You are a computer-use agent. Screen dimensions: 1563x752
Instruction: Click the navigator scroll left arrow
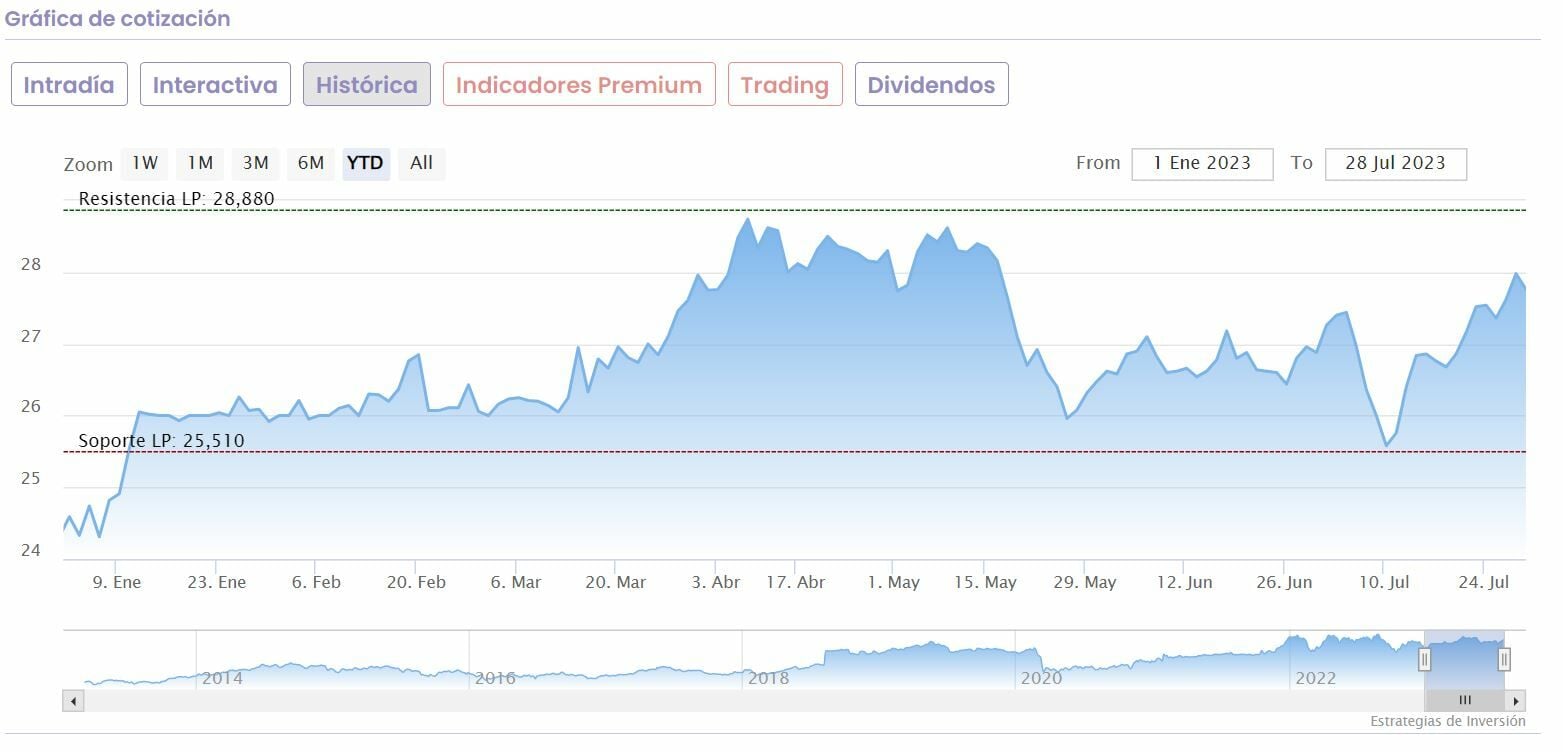tap(72, 701)
